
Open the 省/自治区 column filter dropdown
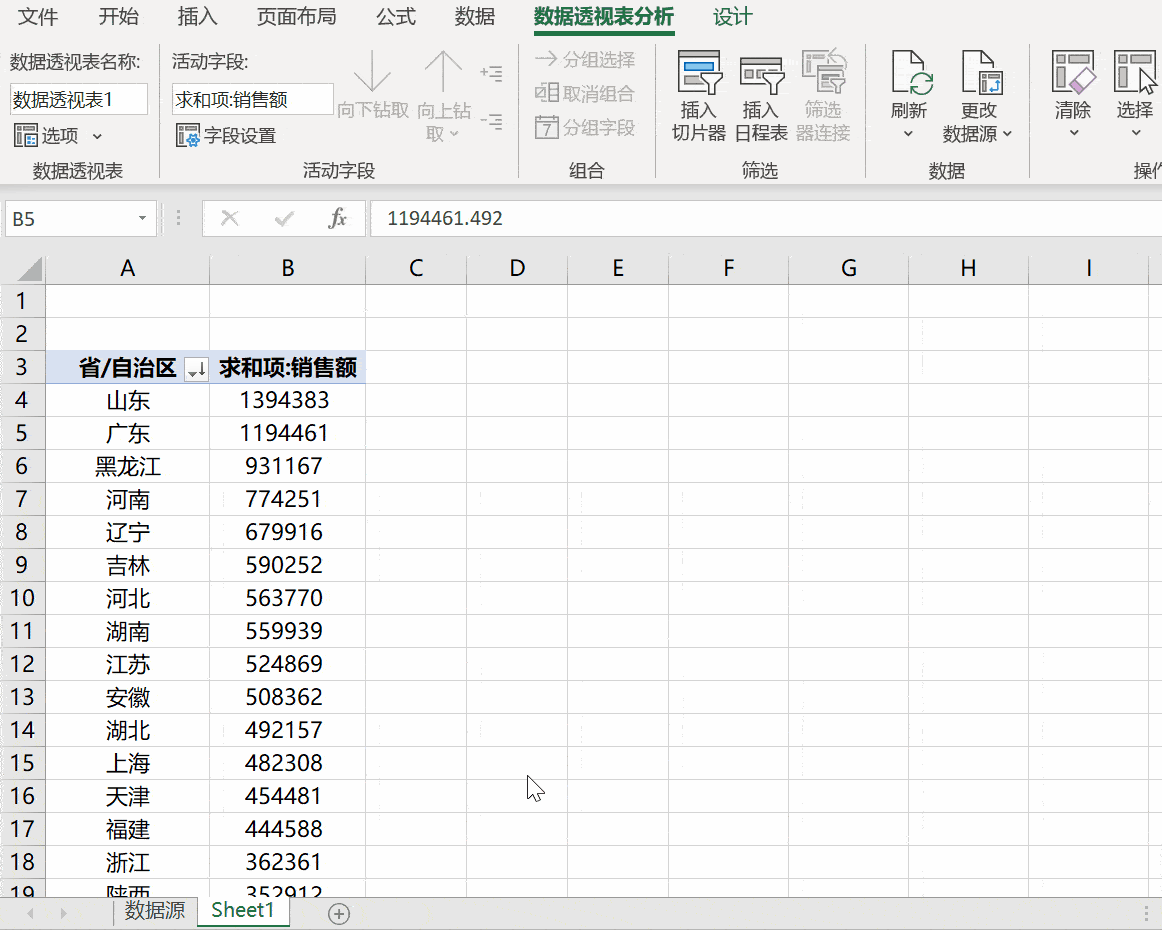click(x=196, y=367)
